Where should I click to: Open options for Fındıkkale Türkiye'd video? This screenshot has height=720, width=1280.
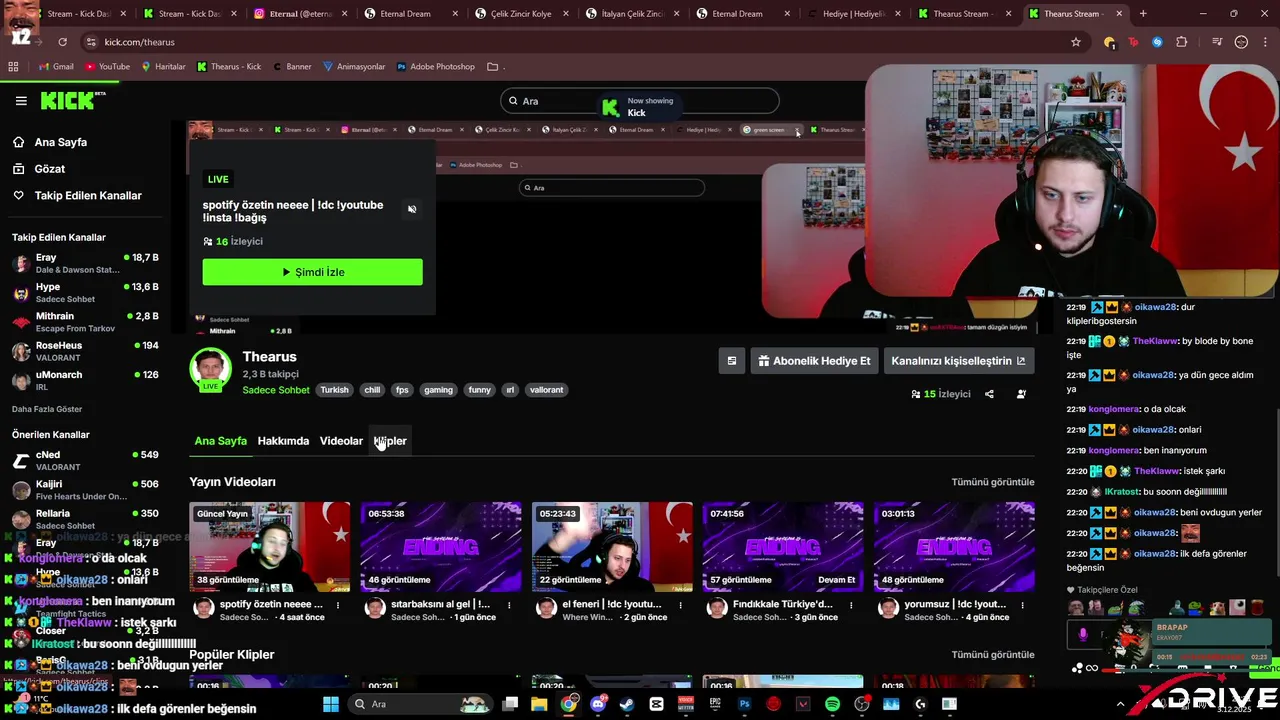(x=851, y=605)
